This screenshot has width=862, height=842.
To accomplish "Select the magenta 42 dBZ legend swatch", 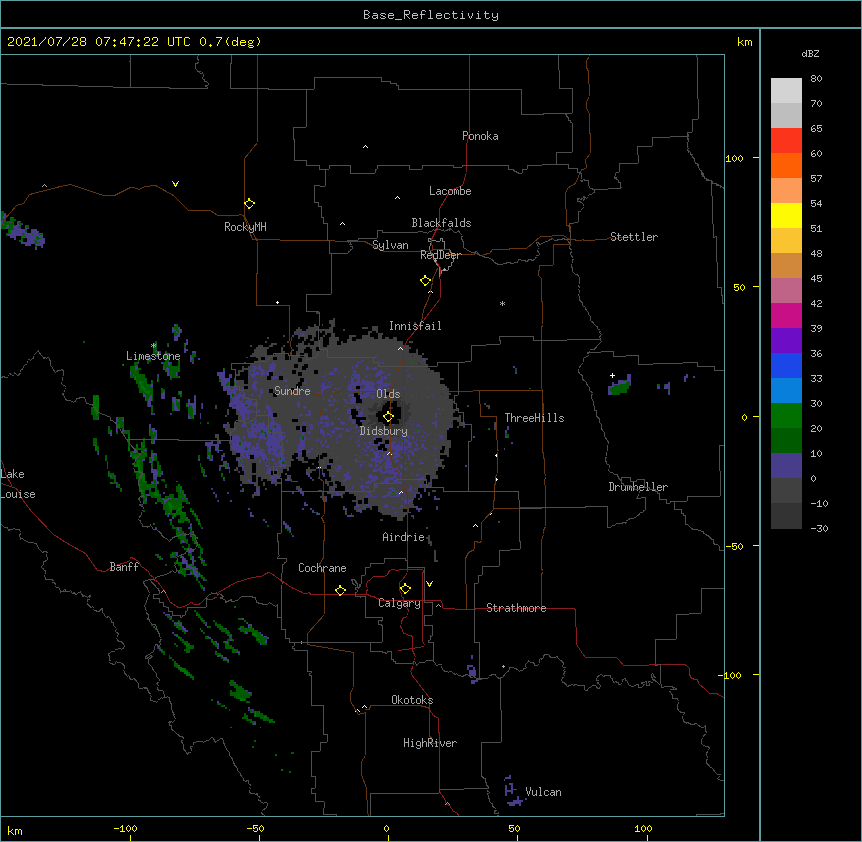I will 786,315.
